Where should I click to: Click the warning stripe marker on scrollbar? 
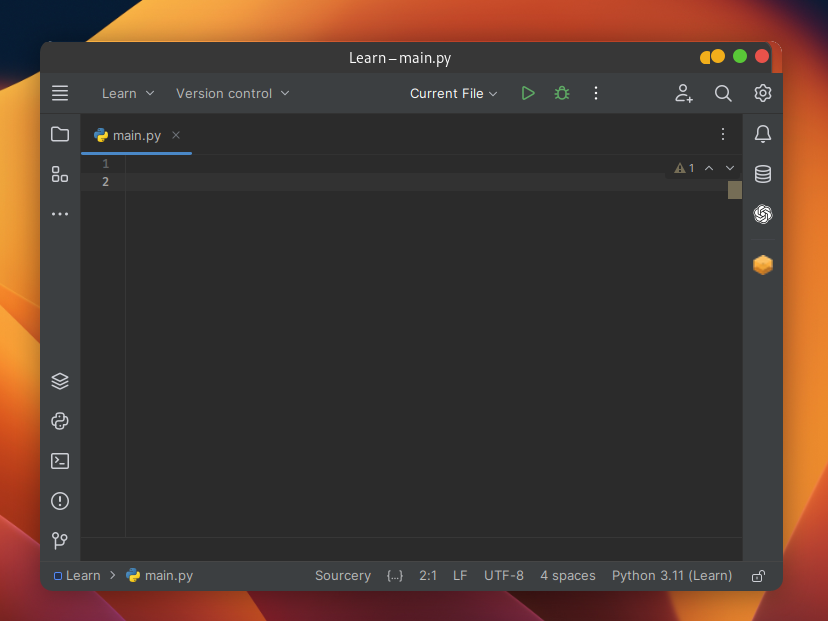[x=735, y=190]
